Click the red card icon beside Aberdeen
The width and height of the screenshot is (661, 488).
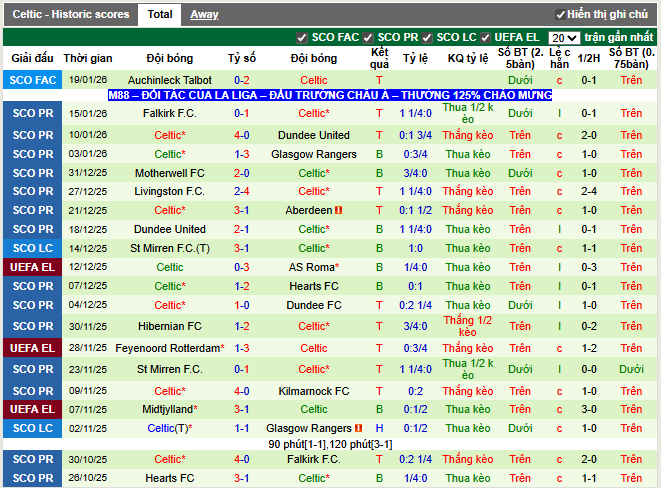(x=339, y=210)
